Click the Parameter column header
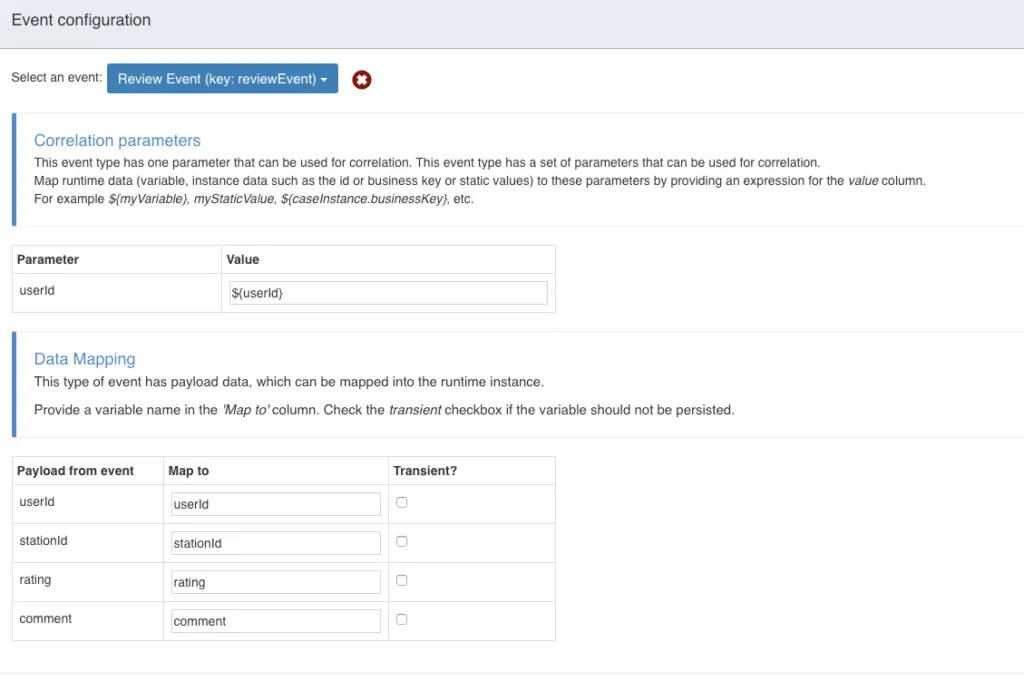 pyautogui.click(x=48, y=259)
